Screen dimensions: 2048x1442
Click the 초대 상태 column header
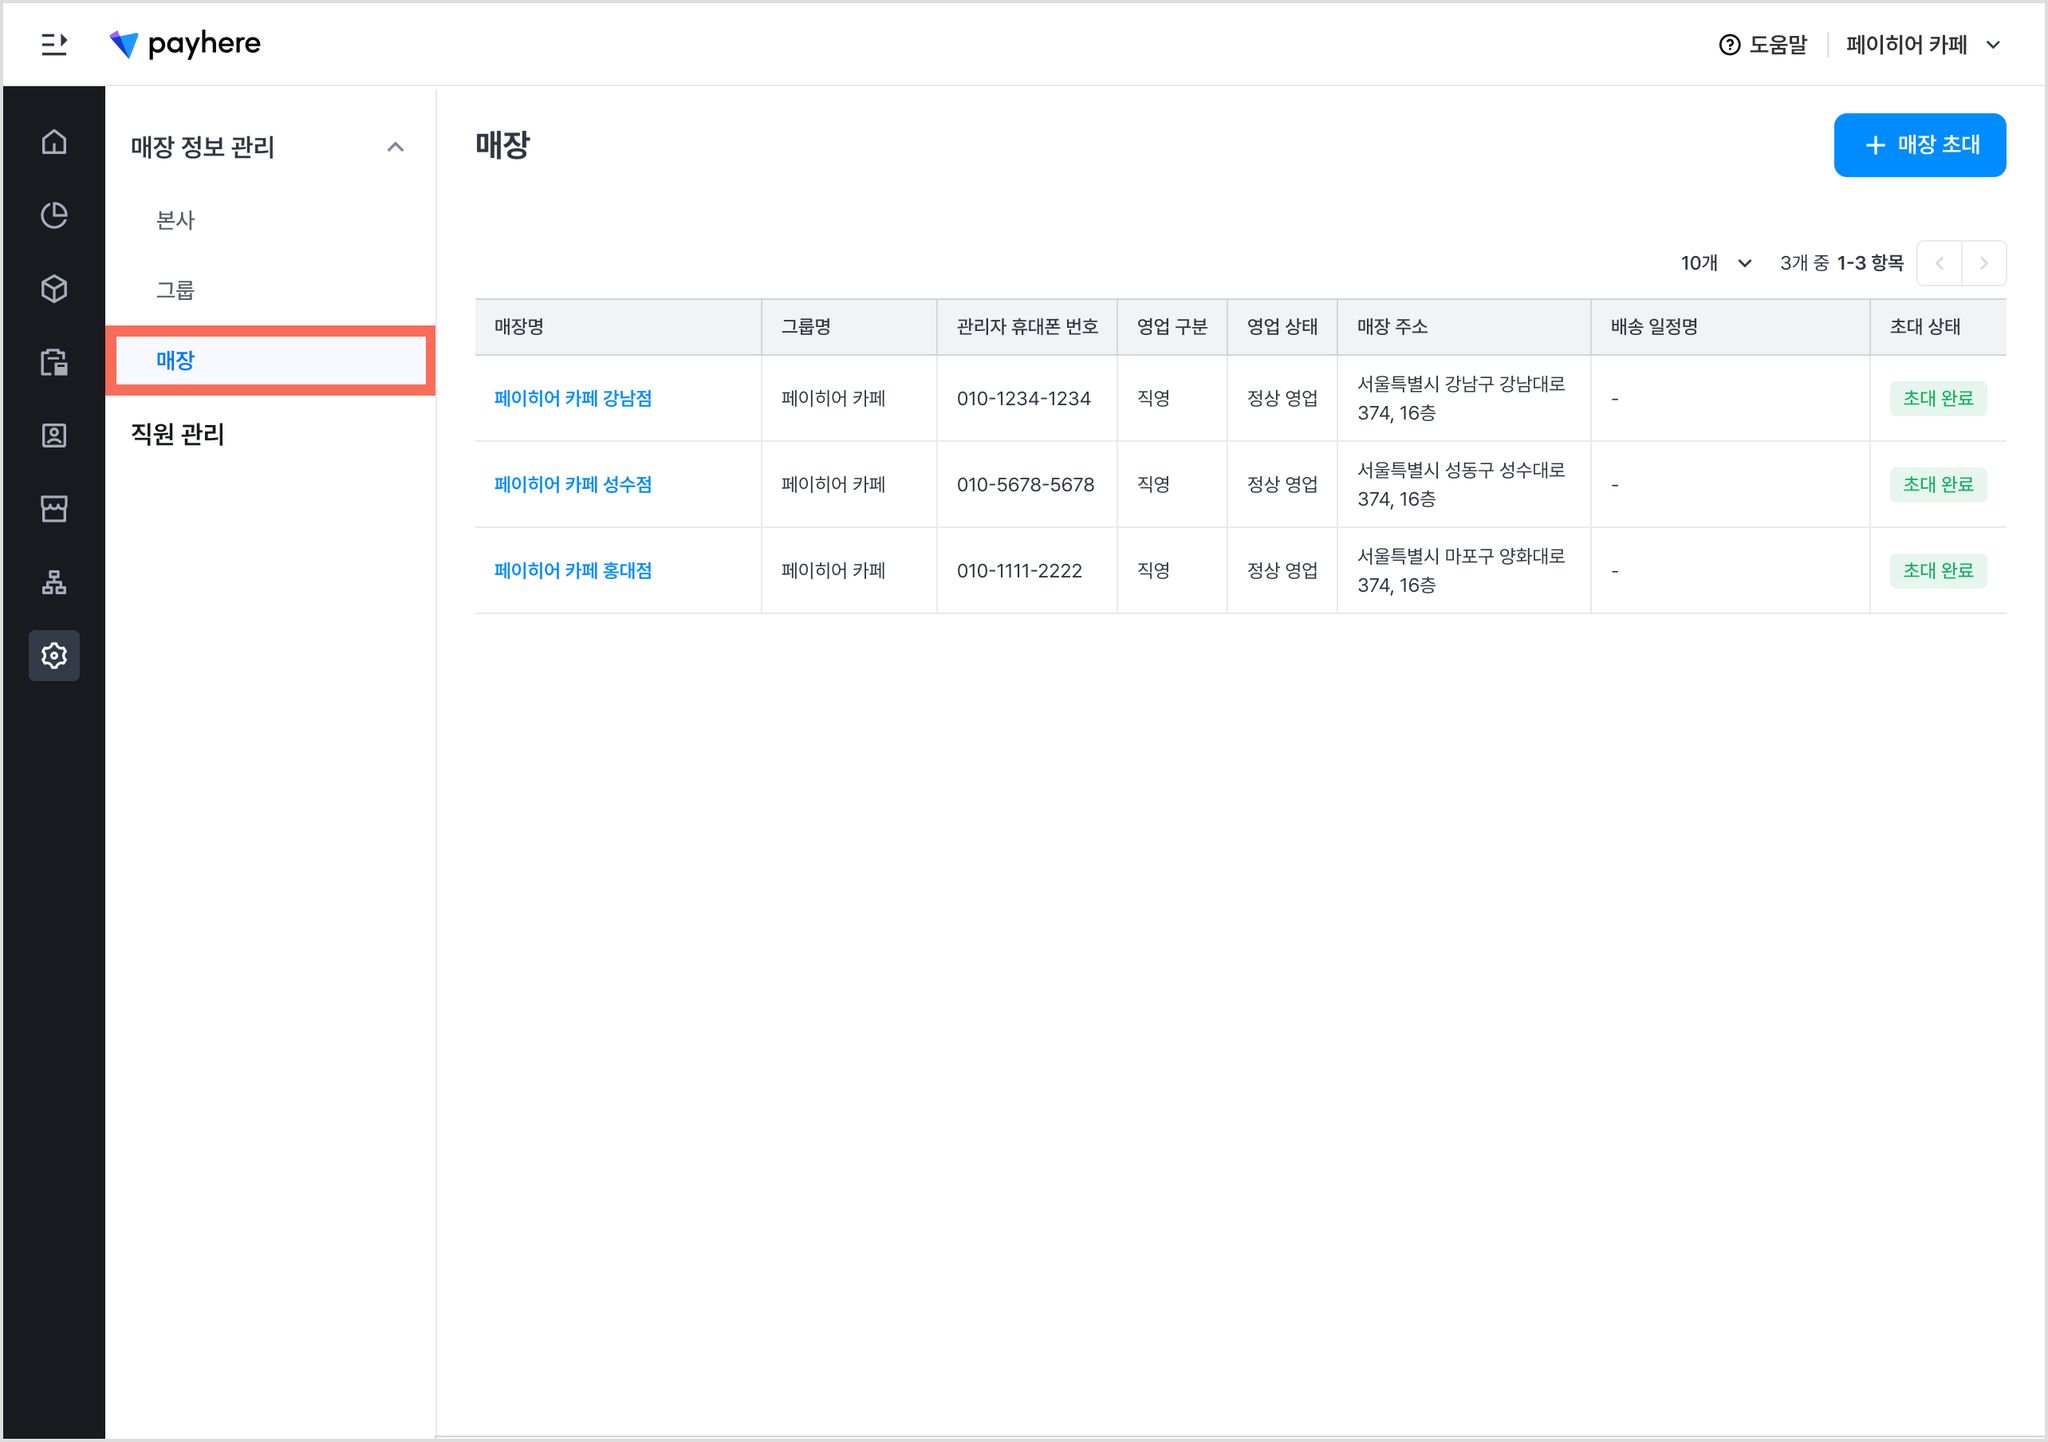click(x=1938, y=327)
